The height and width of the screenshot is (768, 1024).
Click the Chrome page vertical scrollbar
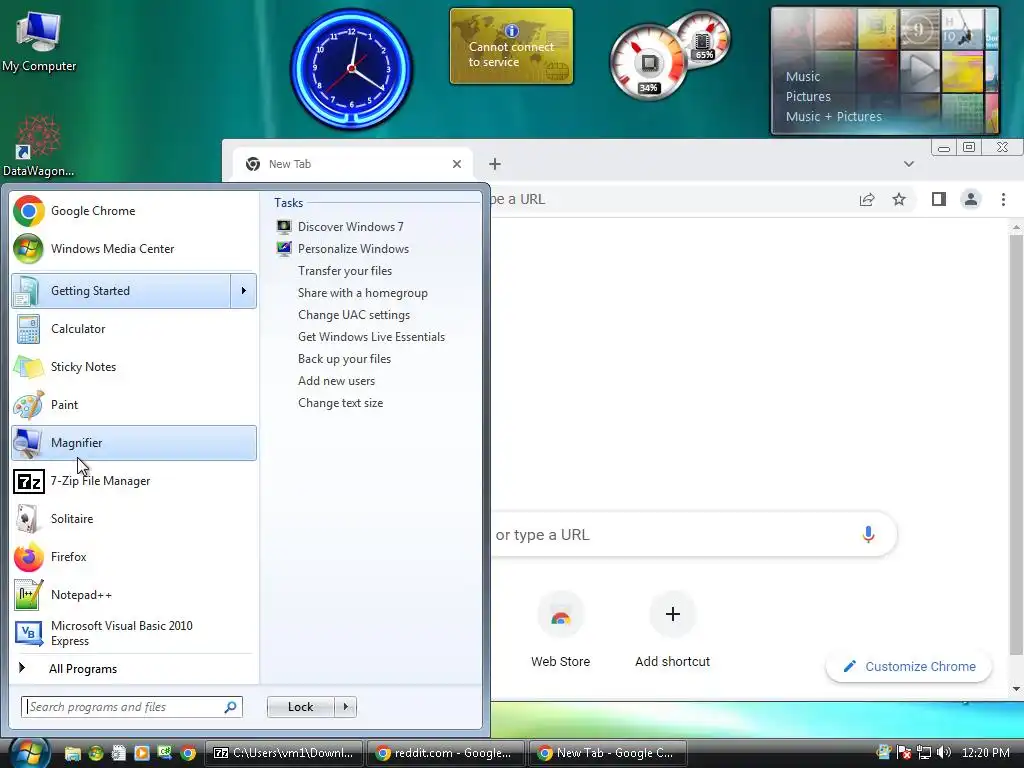(x=1016, y=444)
